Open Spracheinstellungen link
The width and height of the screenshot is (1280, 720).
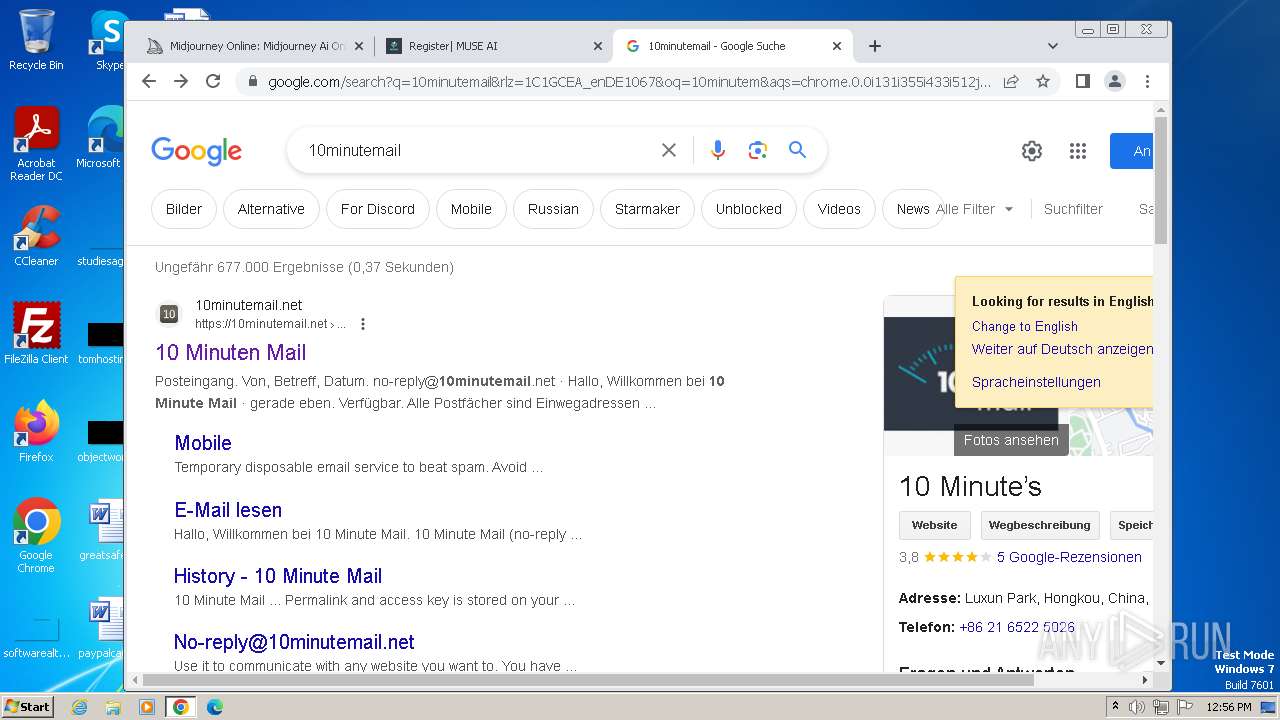1036,382
